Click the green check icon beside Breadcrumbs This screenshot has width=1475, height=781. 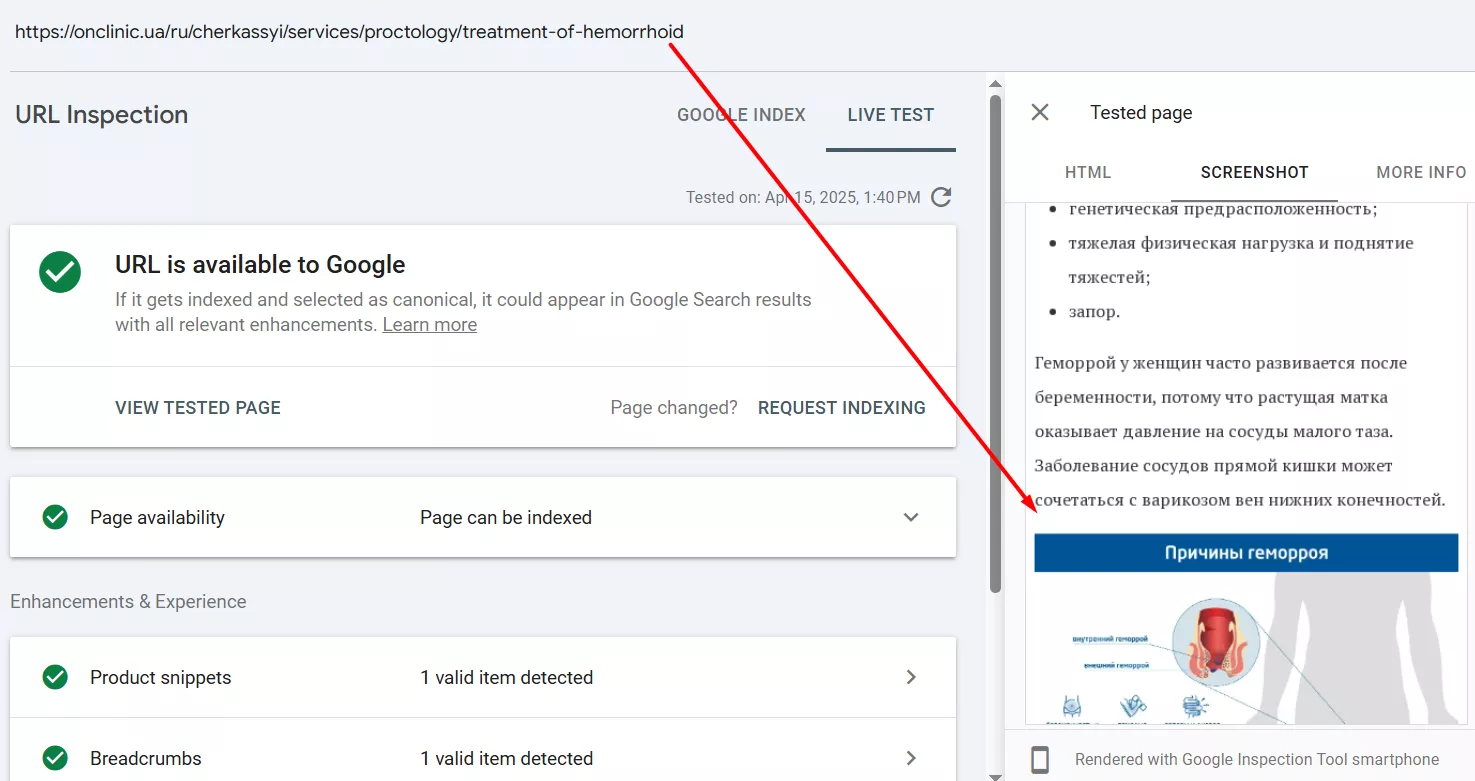[57, 758]
